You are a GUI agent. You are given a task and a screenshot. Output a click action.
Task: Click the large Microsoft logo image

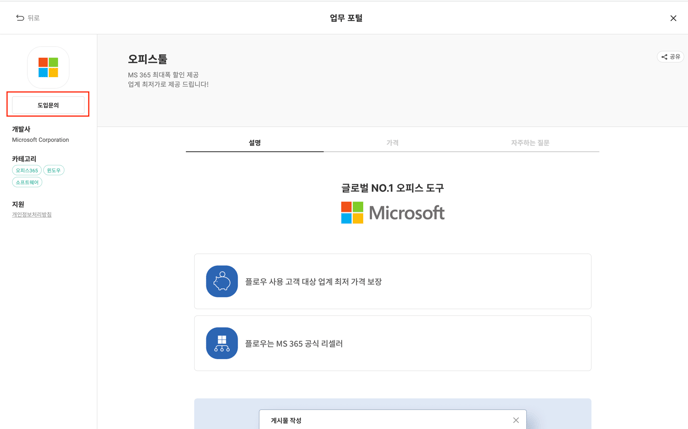click(393, 213)
